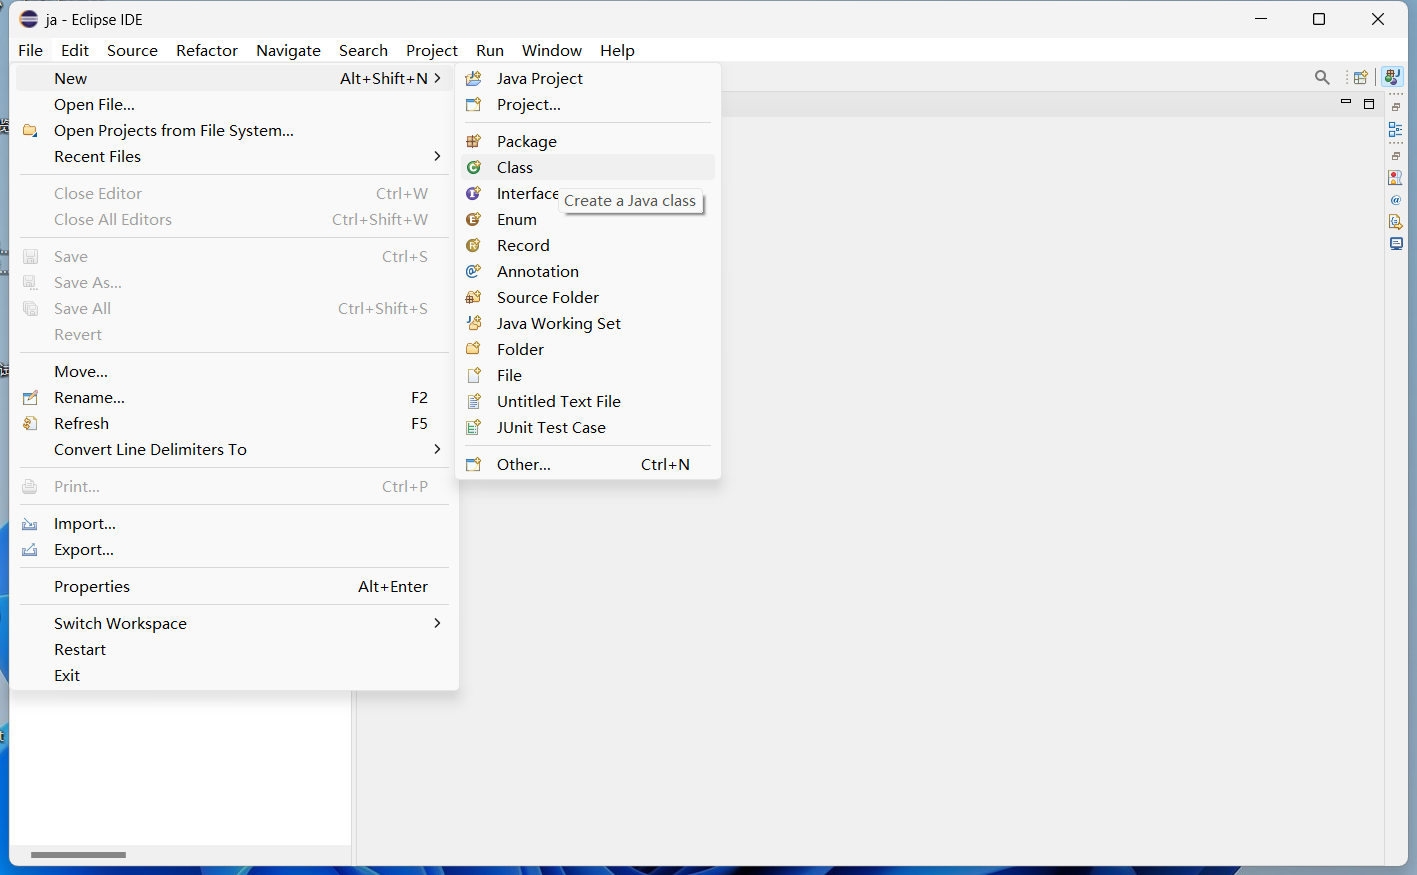The image size is (1417, 875).
Task: Show the Javadoc @ view icon
Action: click(1396, 200)
